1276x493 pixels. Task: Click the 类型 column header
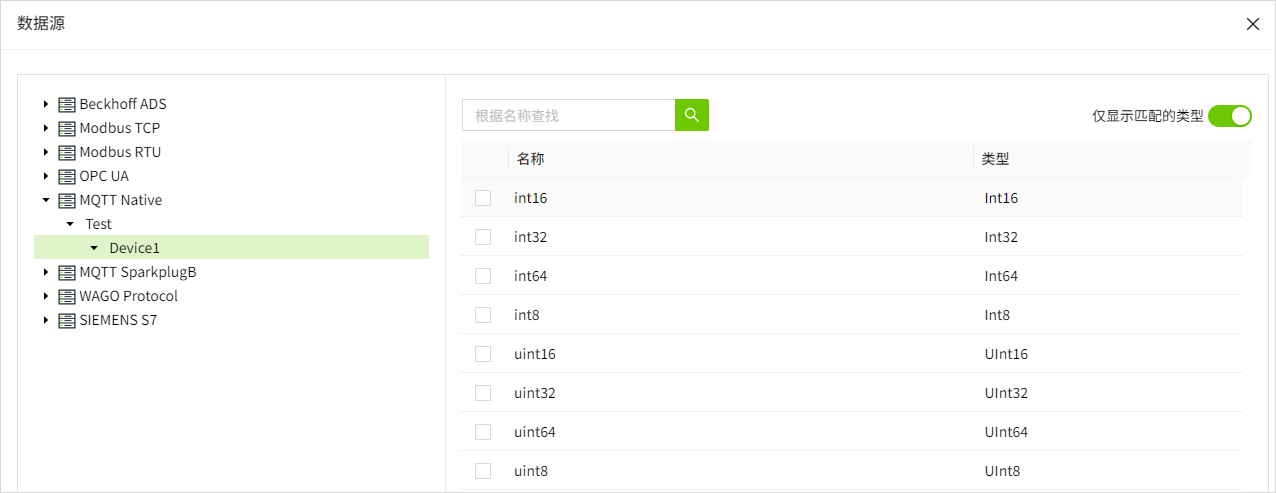996,159
